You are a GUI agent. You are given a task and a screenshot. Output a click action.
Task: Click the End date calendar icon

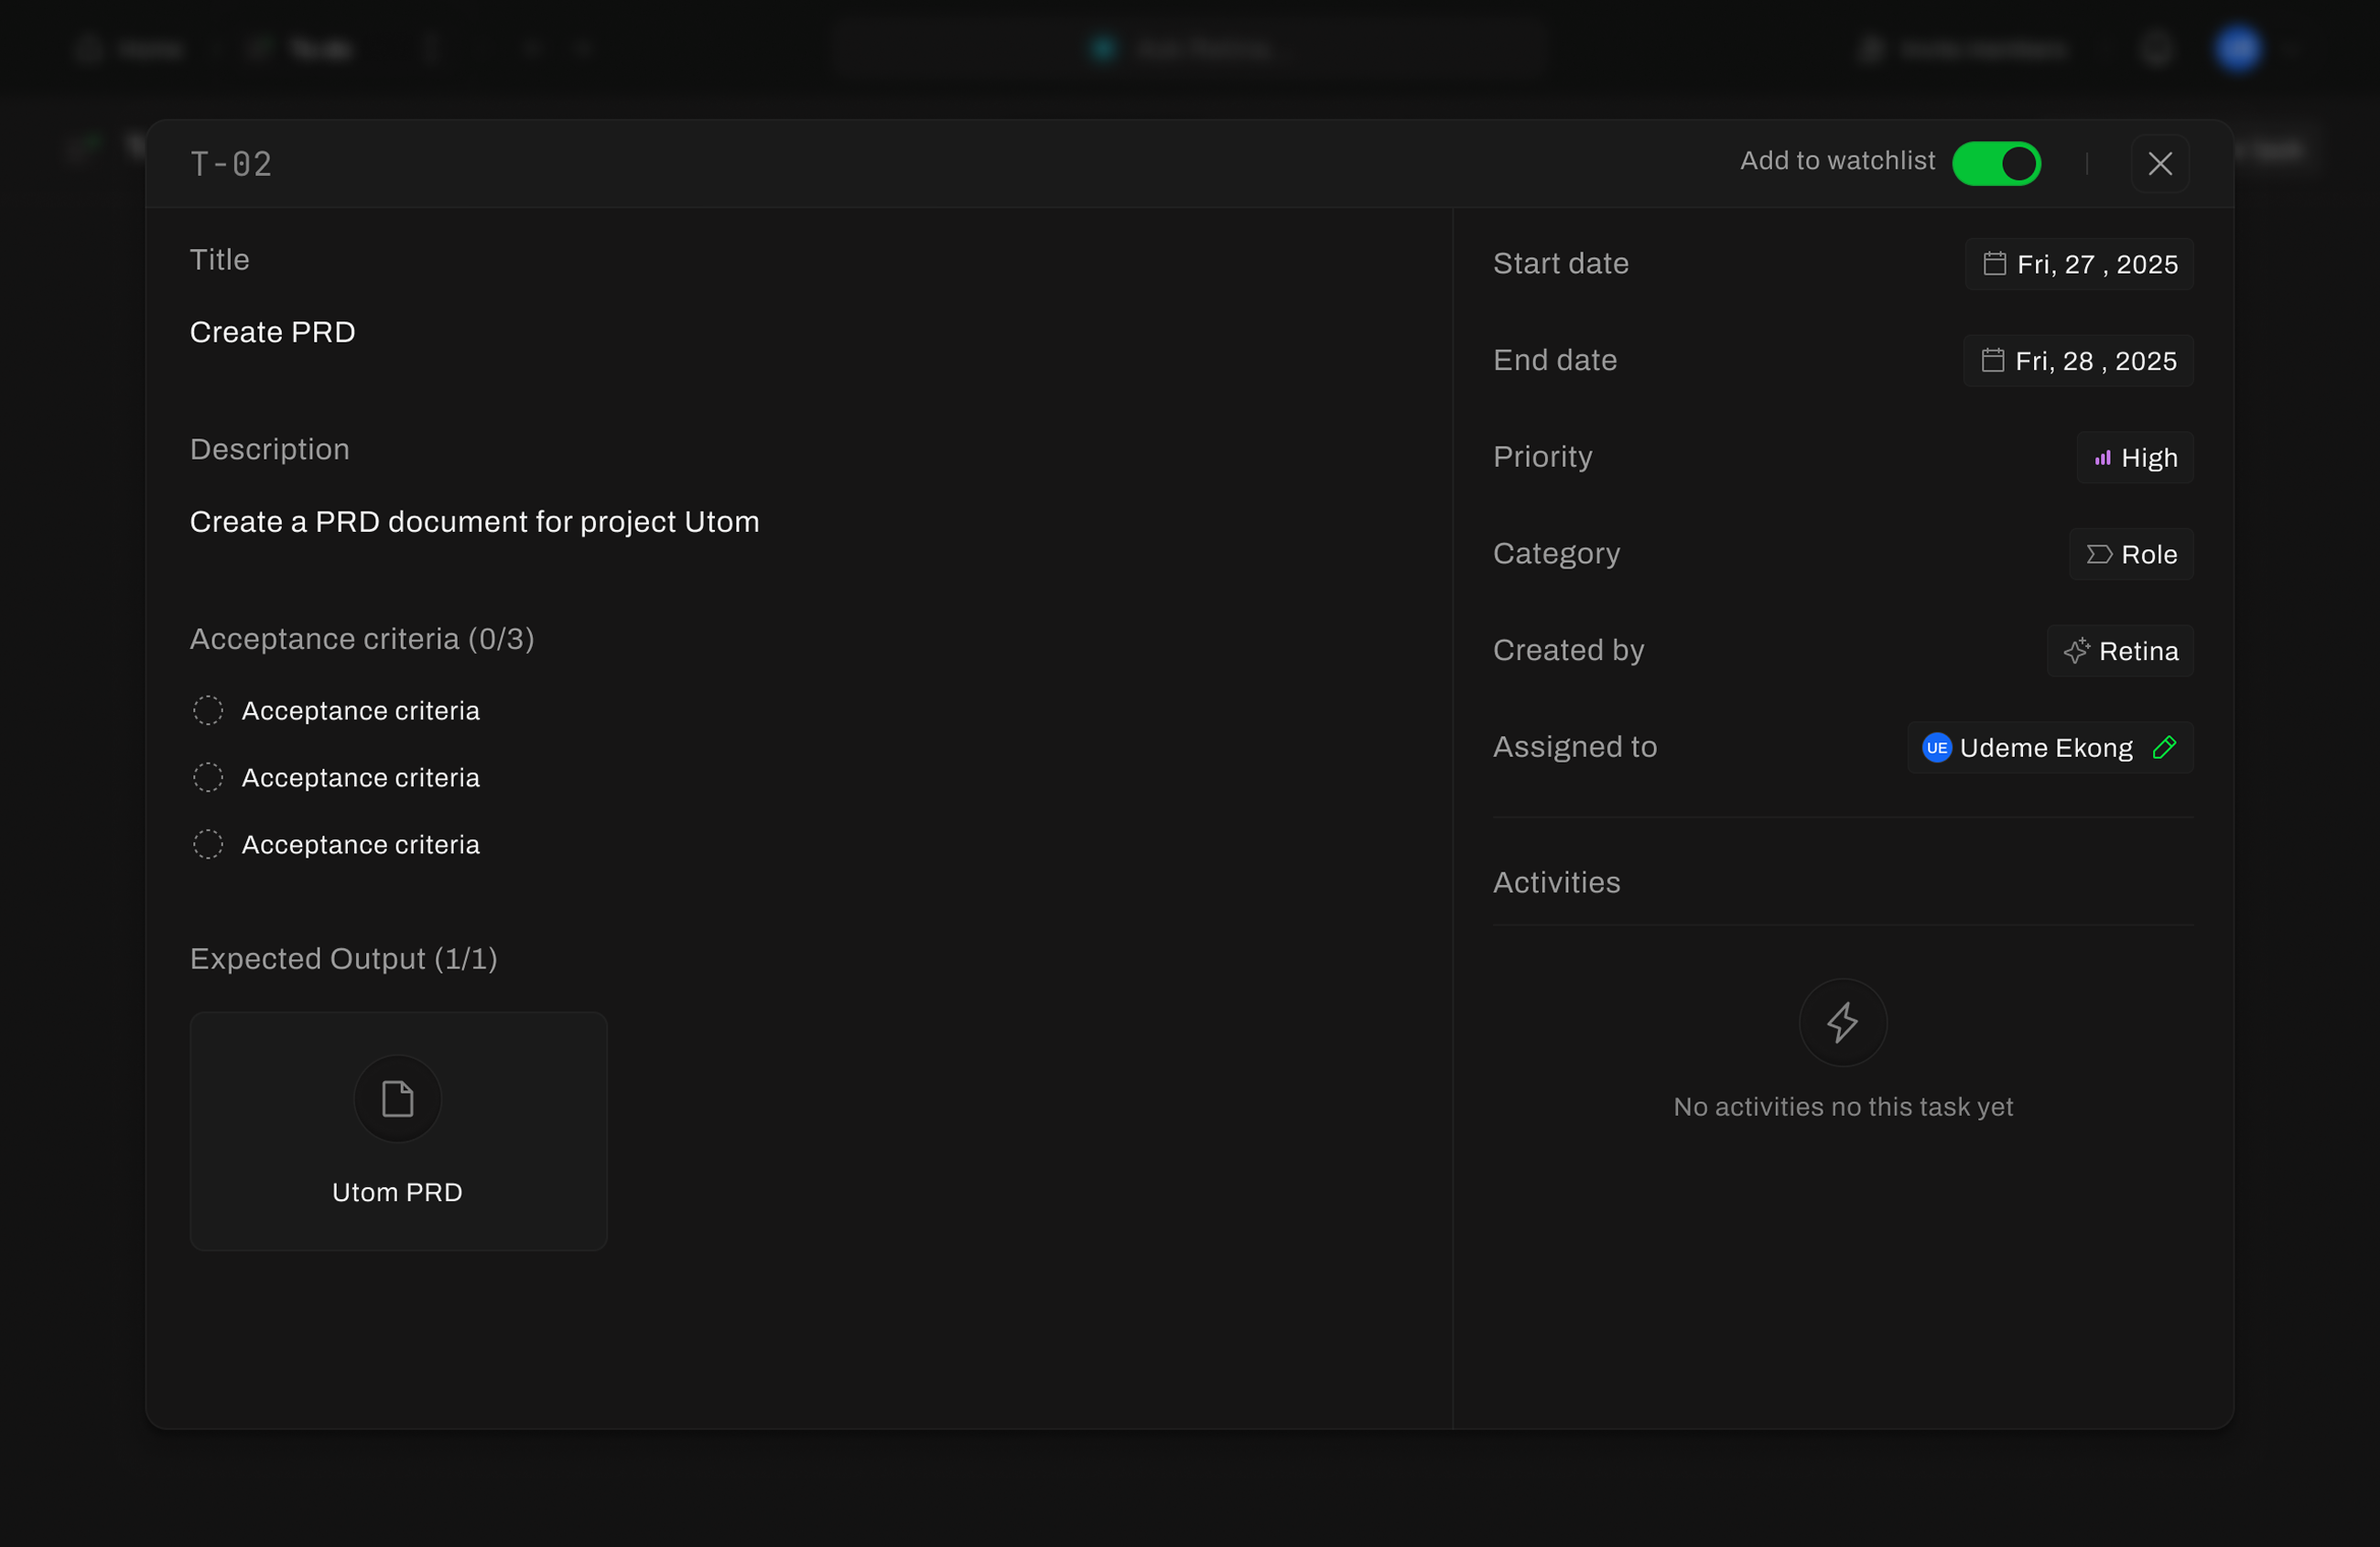click(x=1992, y=360)
